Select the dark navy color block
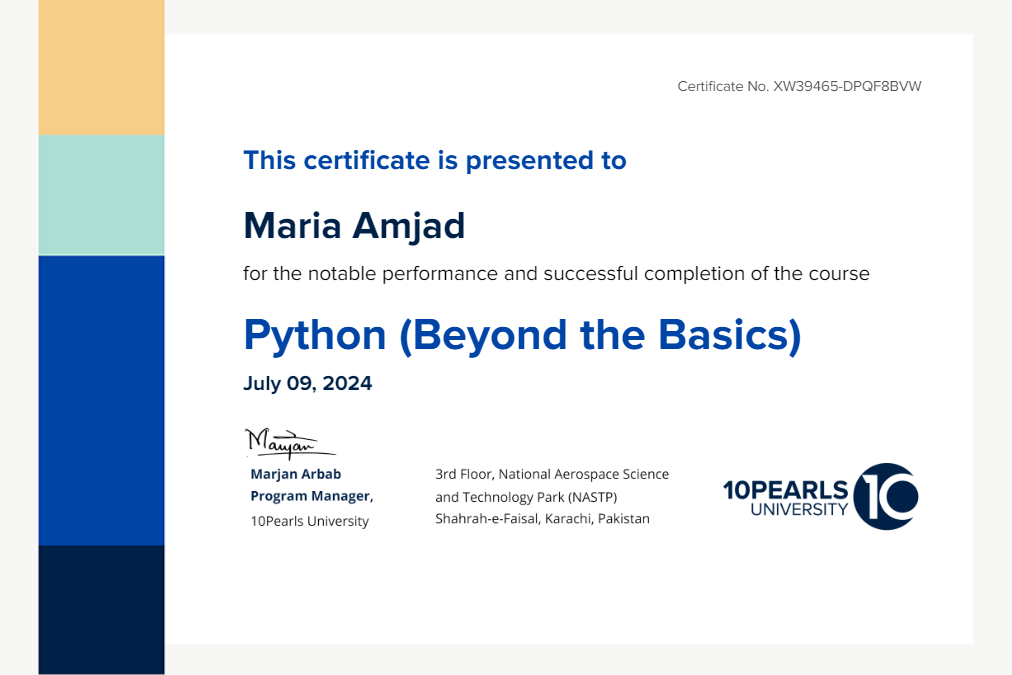1012x675 pixels. [101, 608]
